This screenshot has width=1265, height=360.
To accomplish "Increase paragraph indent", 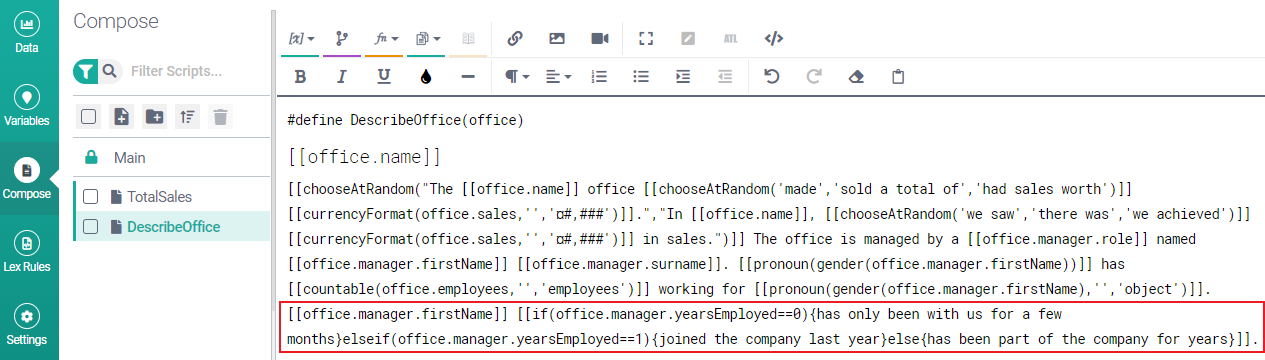I will [x=683, y=76].
